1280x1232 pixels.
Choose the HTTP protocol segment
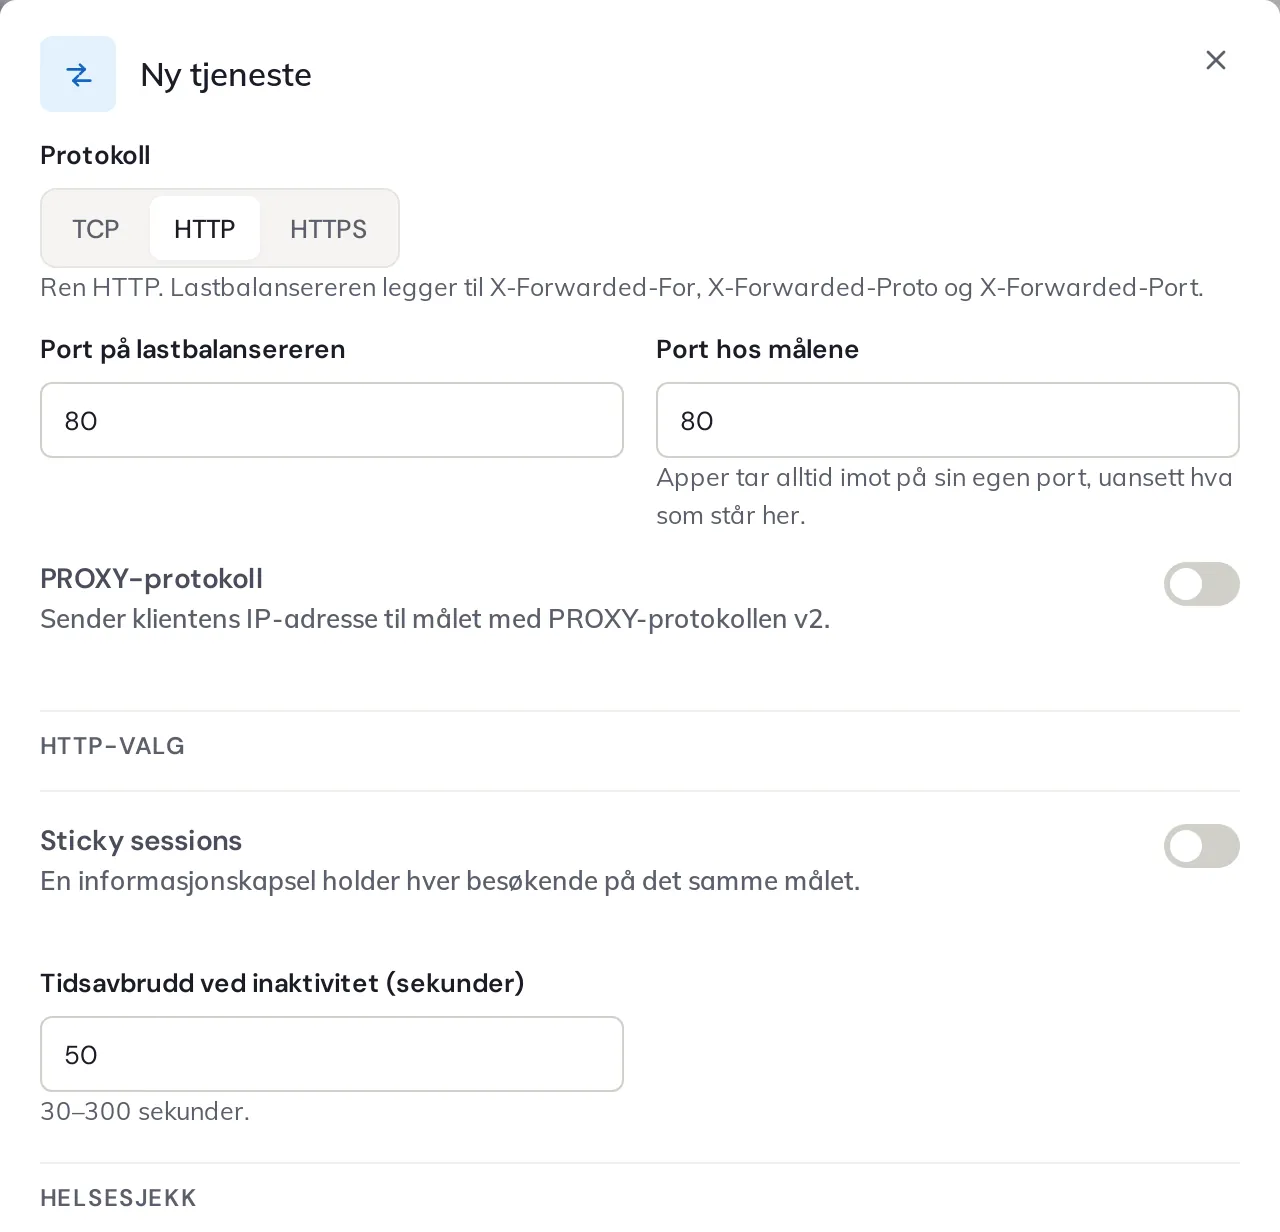205,229
